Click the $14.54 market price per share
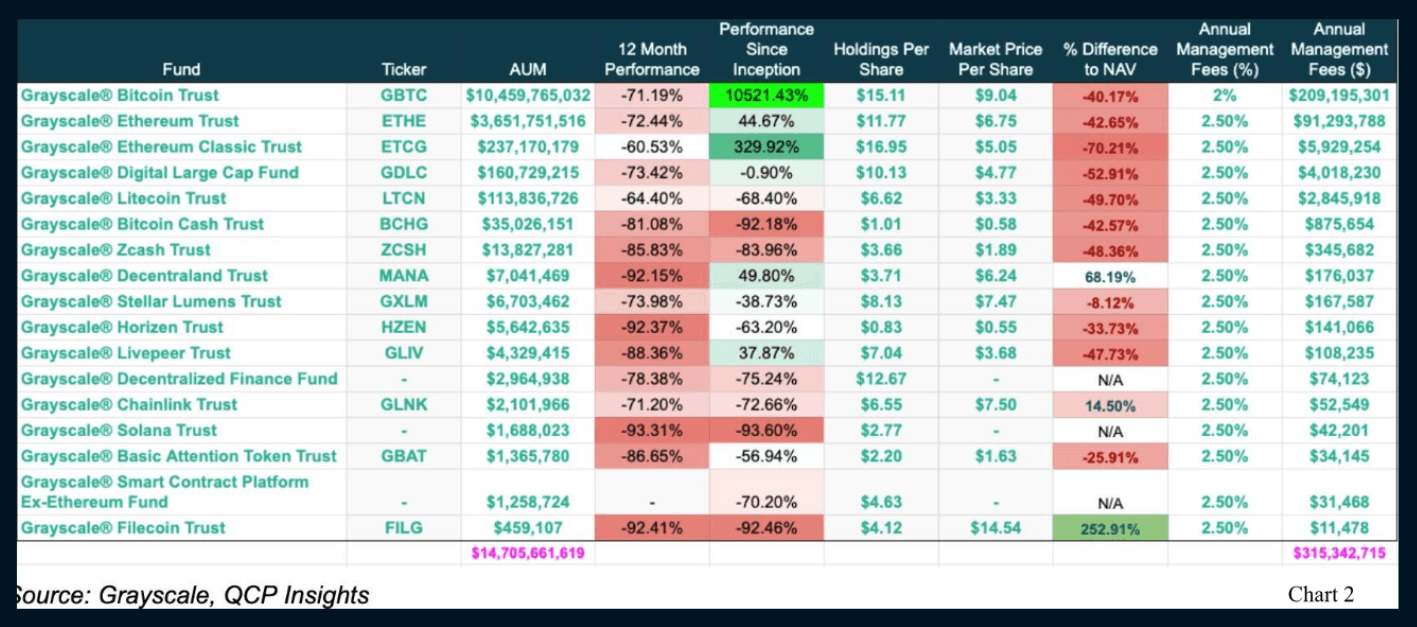 click(x=996, y=528)
